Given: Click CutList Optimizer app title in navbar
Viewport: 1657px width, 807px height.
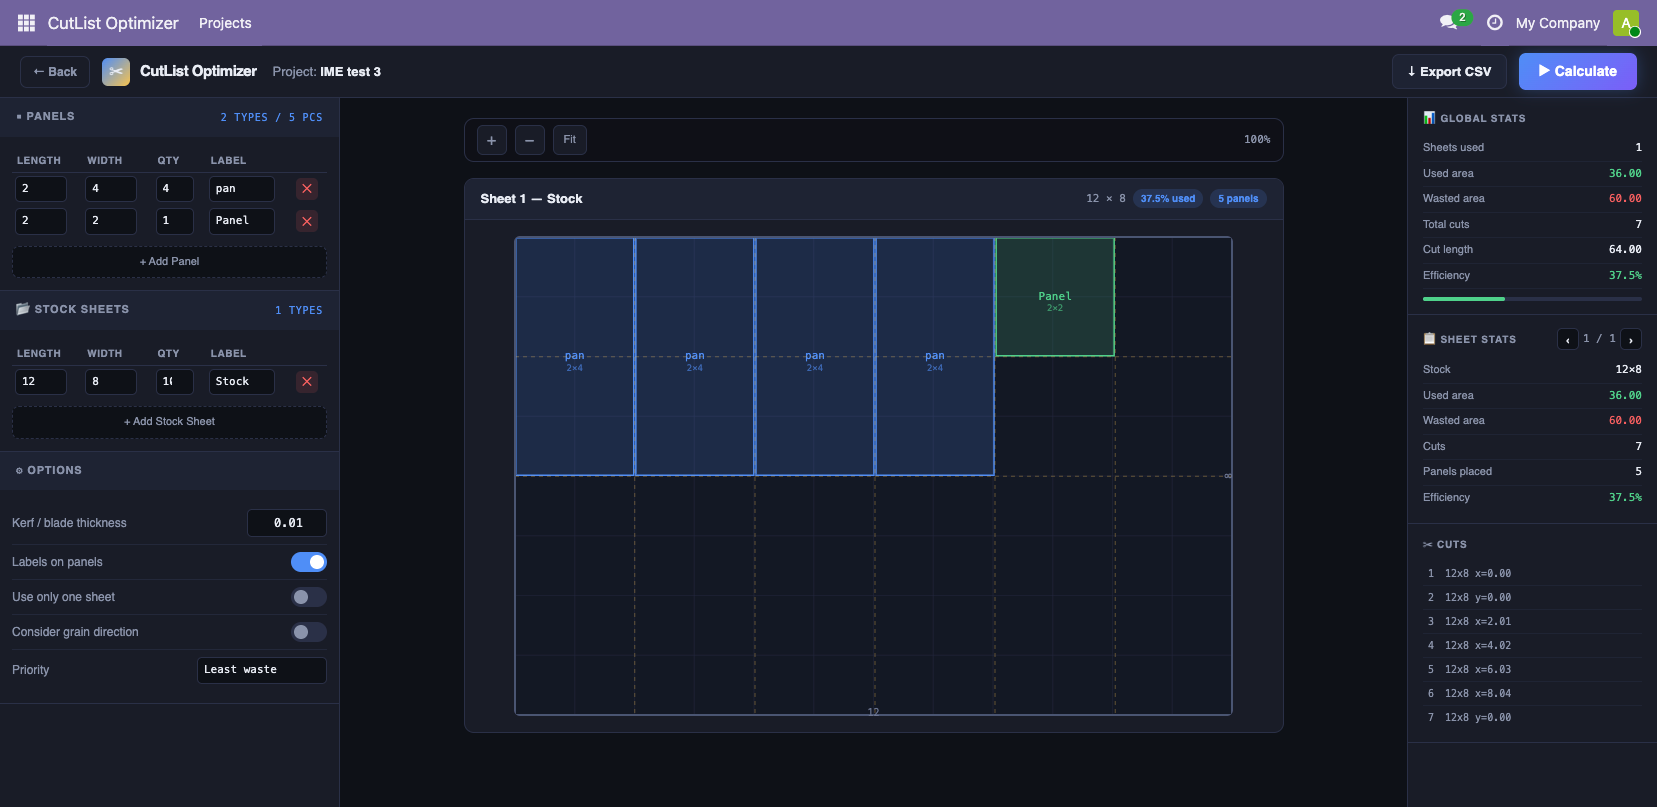Looking at the screenshot, I should click(x=113, y=23).
